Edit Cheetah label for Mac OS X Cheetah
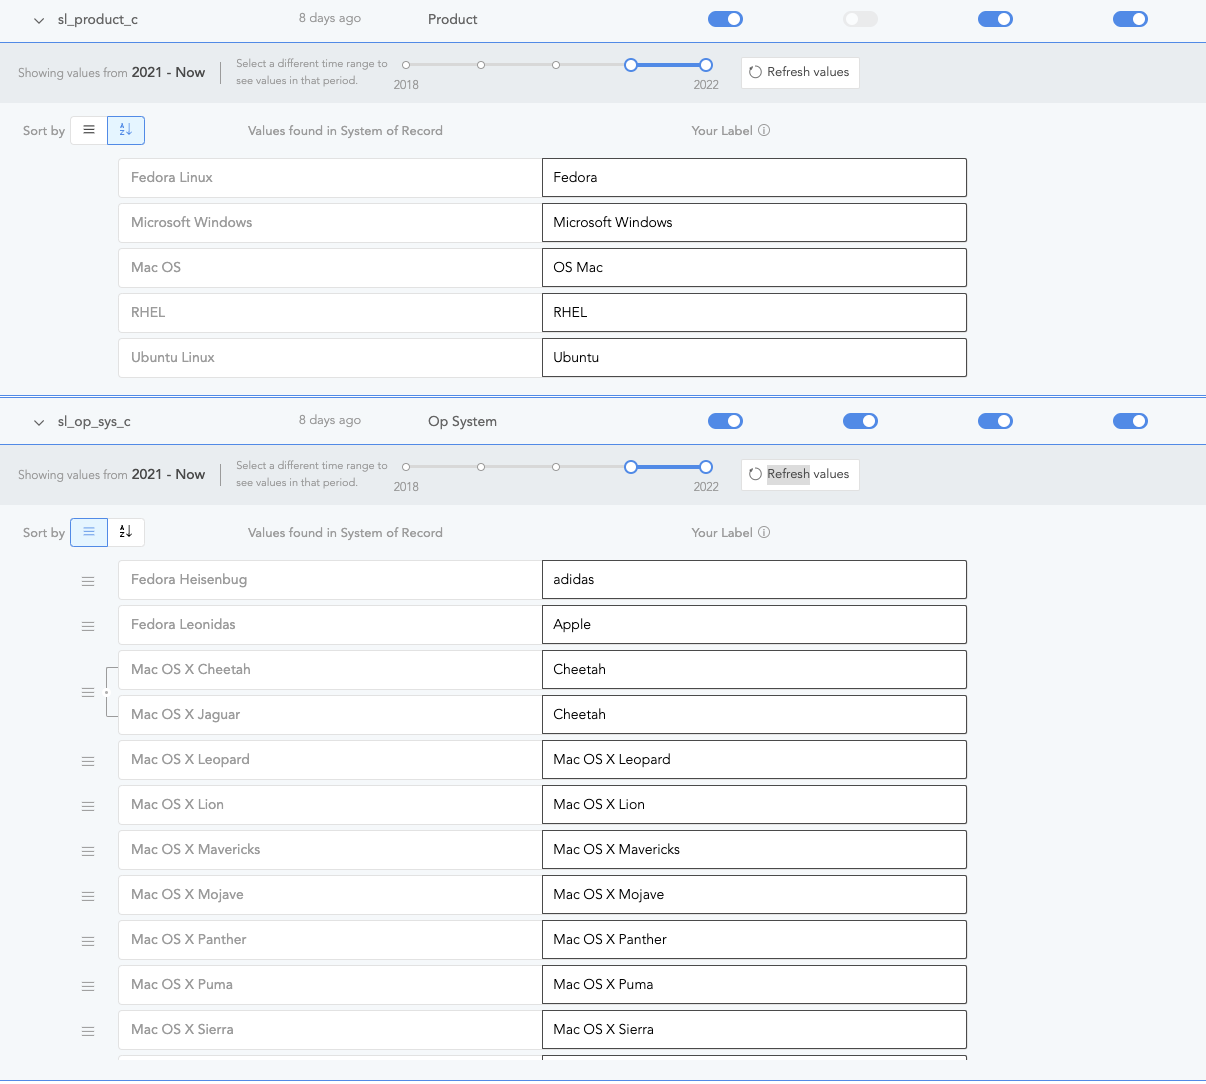The height and width of the screenshot is (1084, 1206). 754,669
